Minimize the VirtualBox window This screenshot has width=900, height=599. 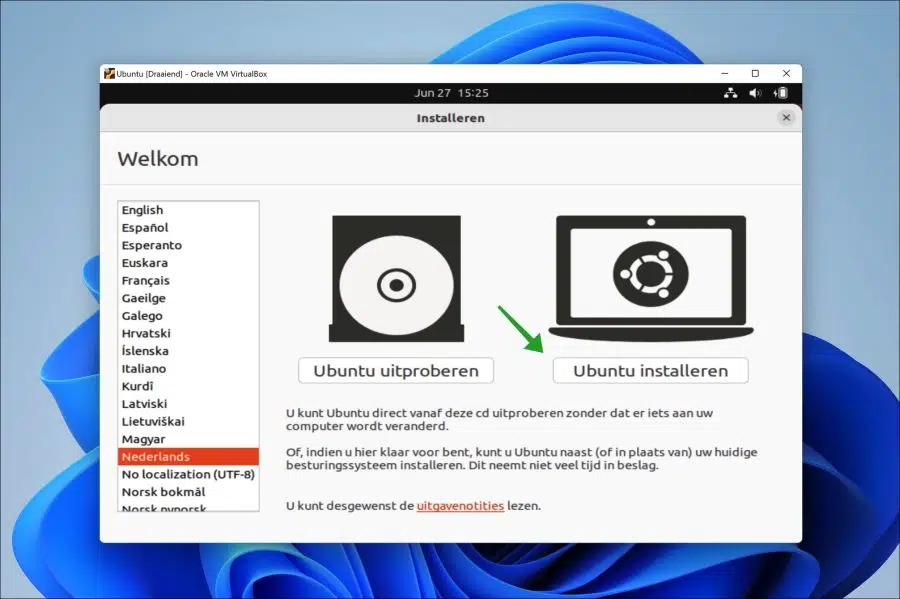(724, 73)
